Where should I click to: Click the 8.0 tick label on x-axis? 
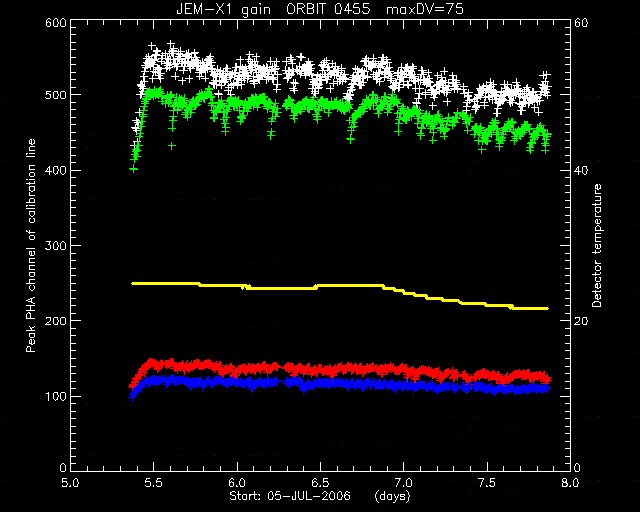pyautogui.click(x=570, y=483)
